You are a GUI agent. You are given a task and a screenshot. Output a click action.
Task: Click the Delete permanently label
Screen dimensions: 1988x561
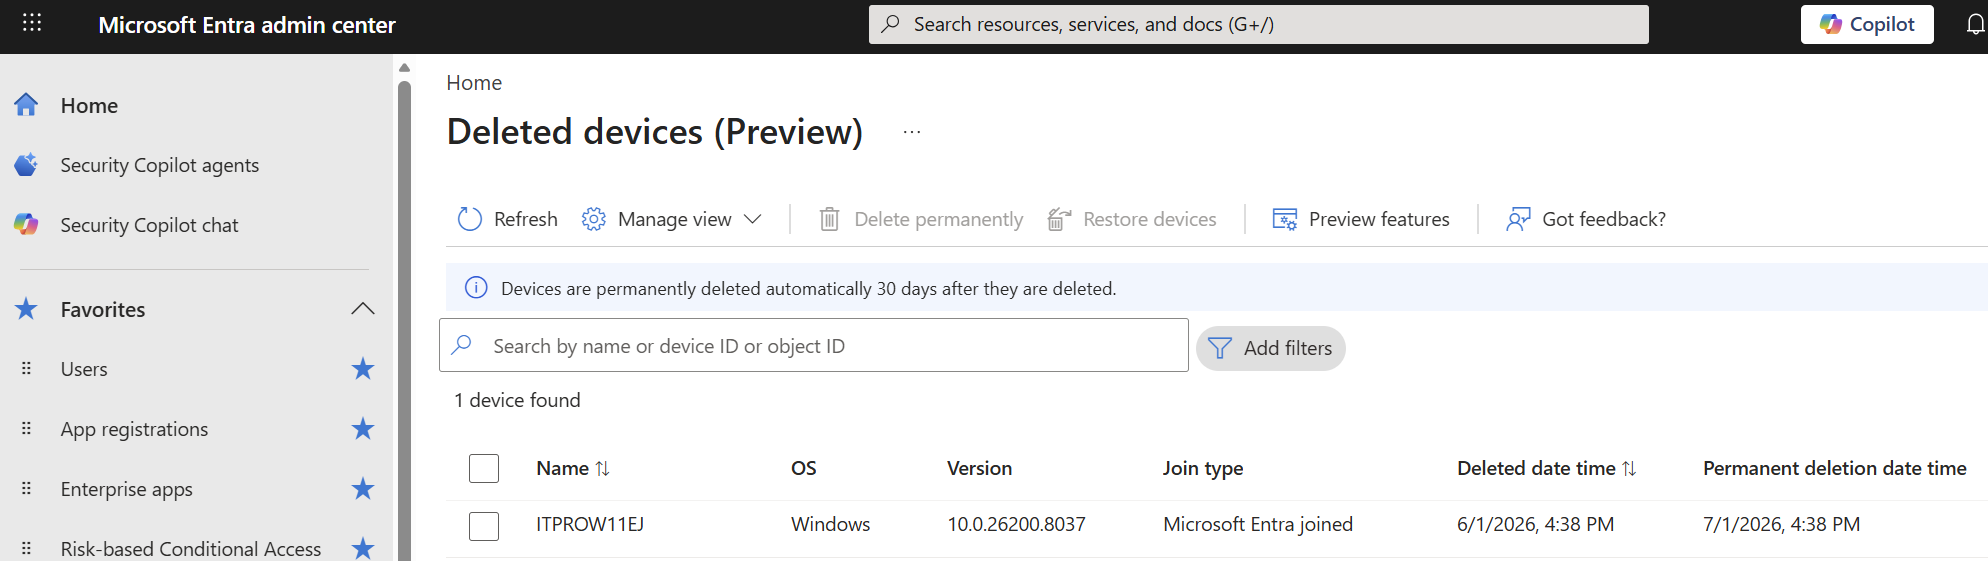pyautogui.click(x=938, y=219)
